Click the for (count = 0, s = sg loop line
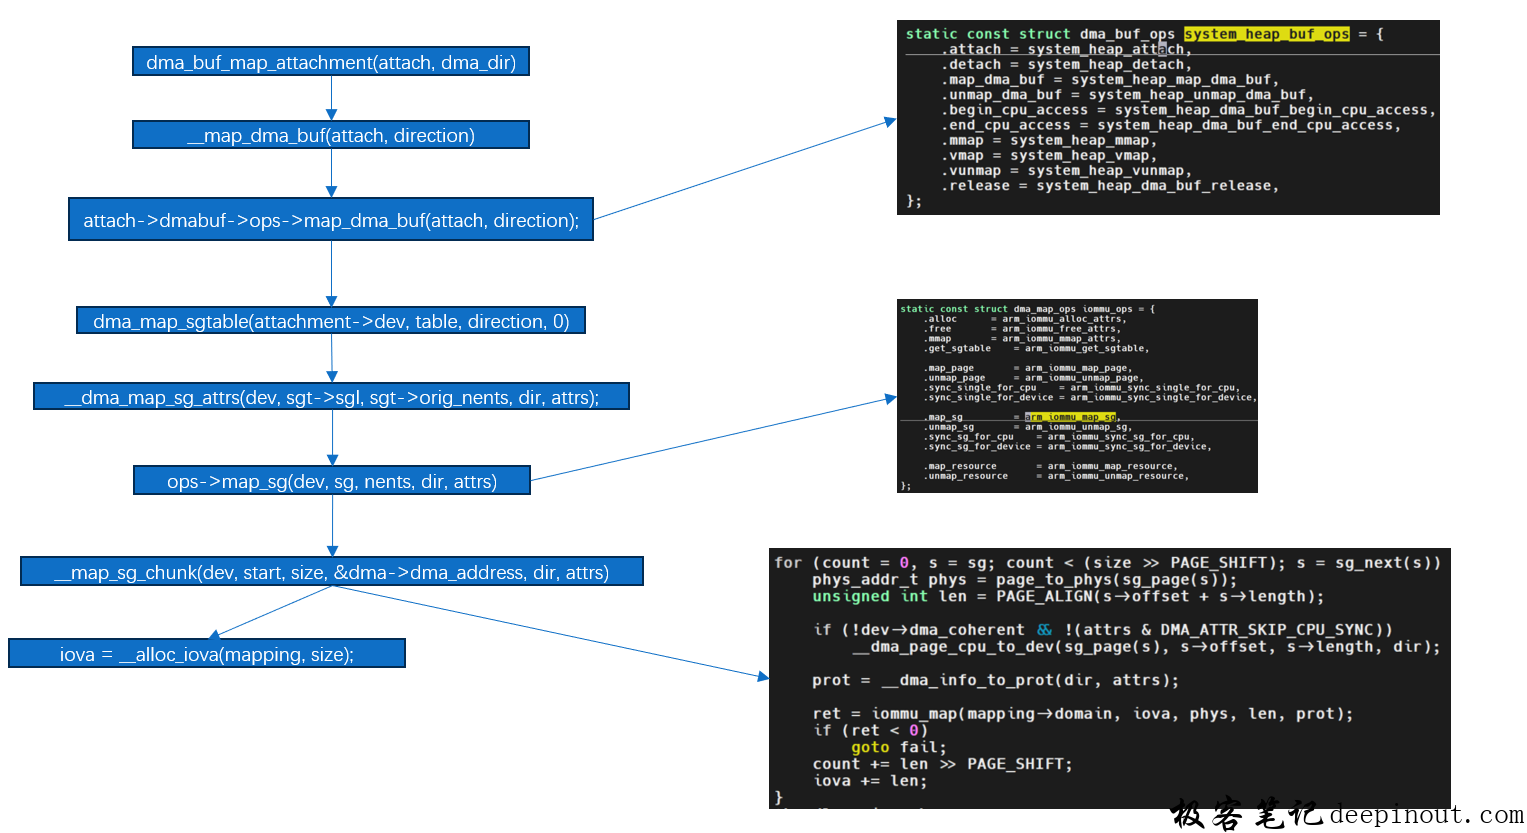Viewport: 1527px width, 833px height. [1108, 563]
